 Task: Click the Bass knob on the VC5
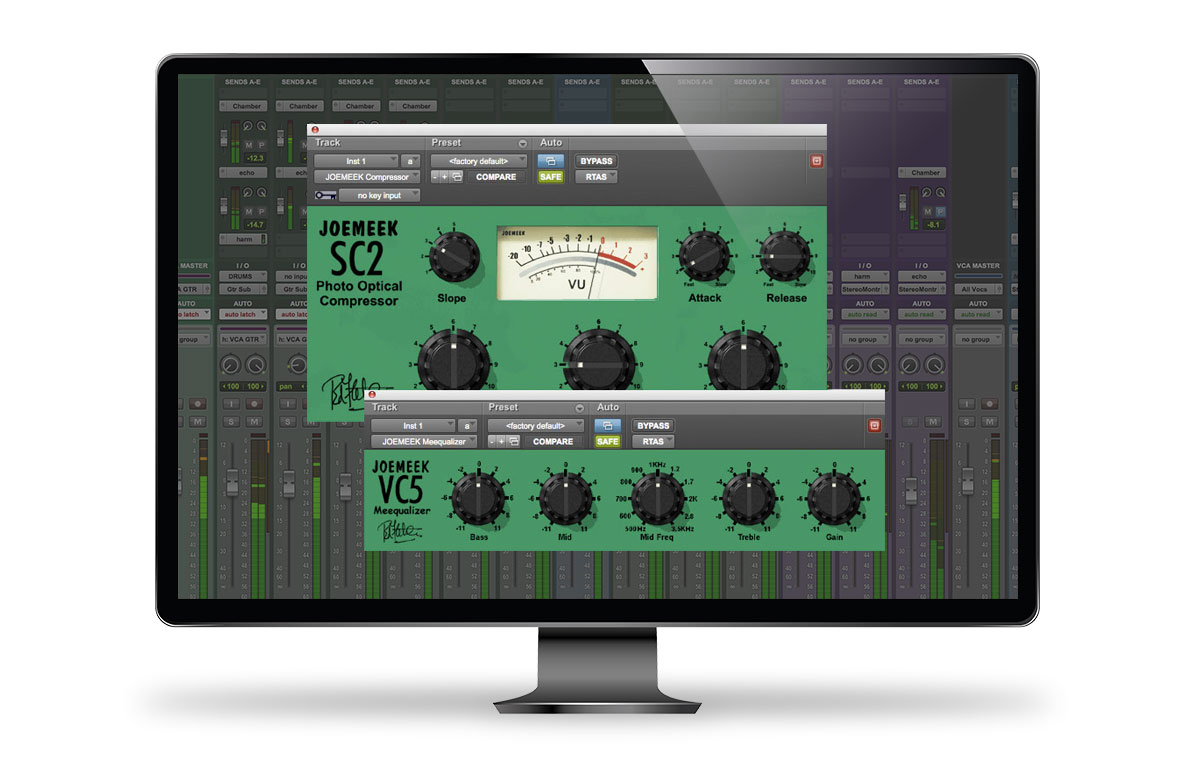(x=478, y=500)
